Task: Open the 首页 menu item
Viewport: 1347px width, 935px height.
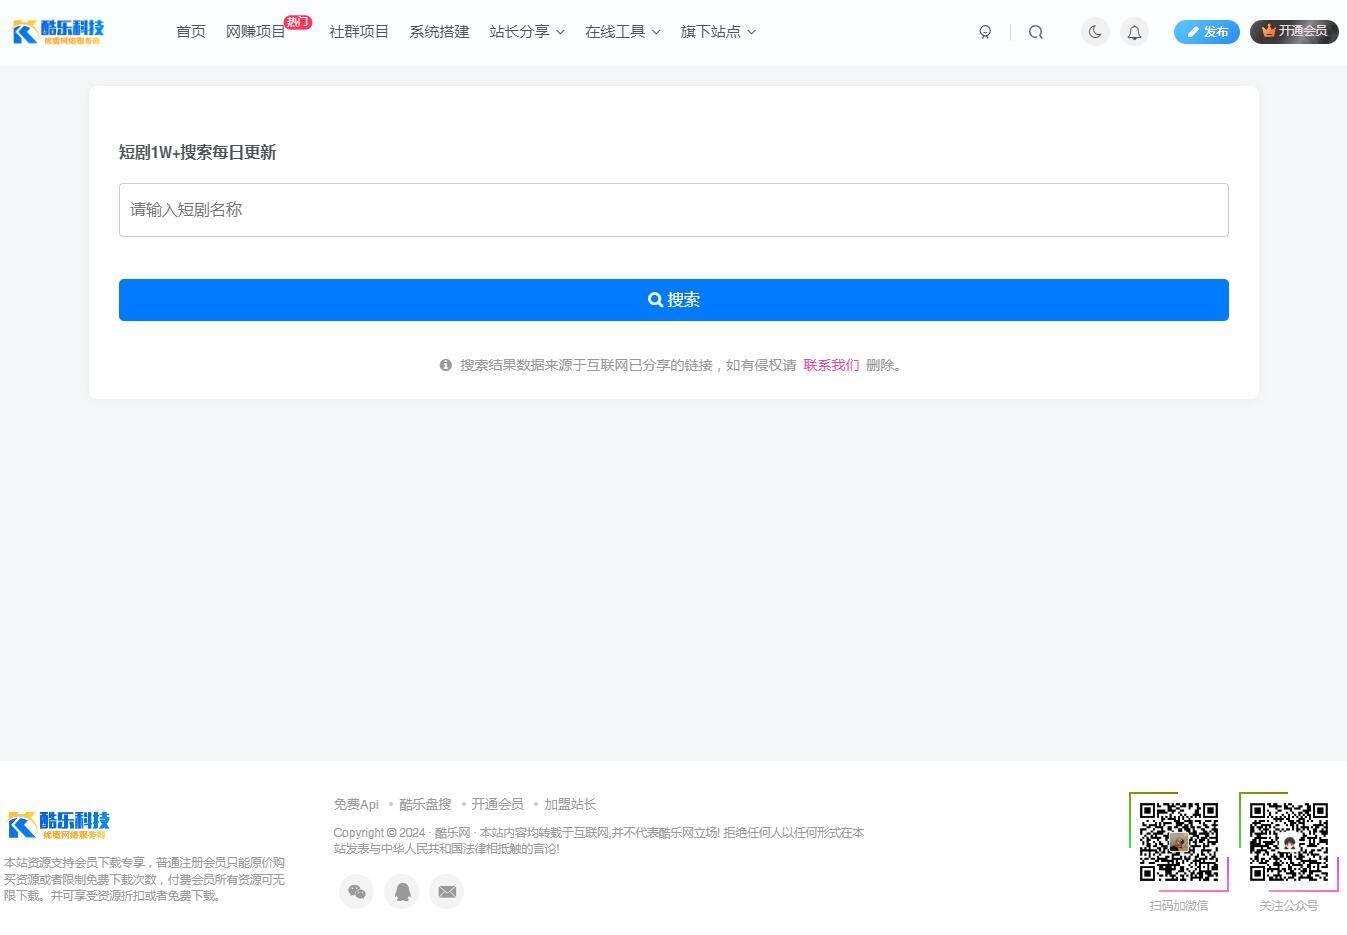Action: coord(191,32)
